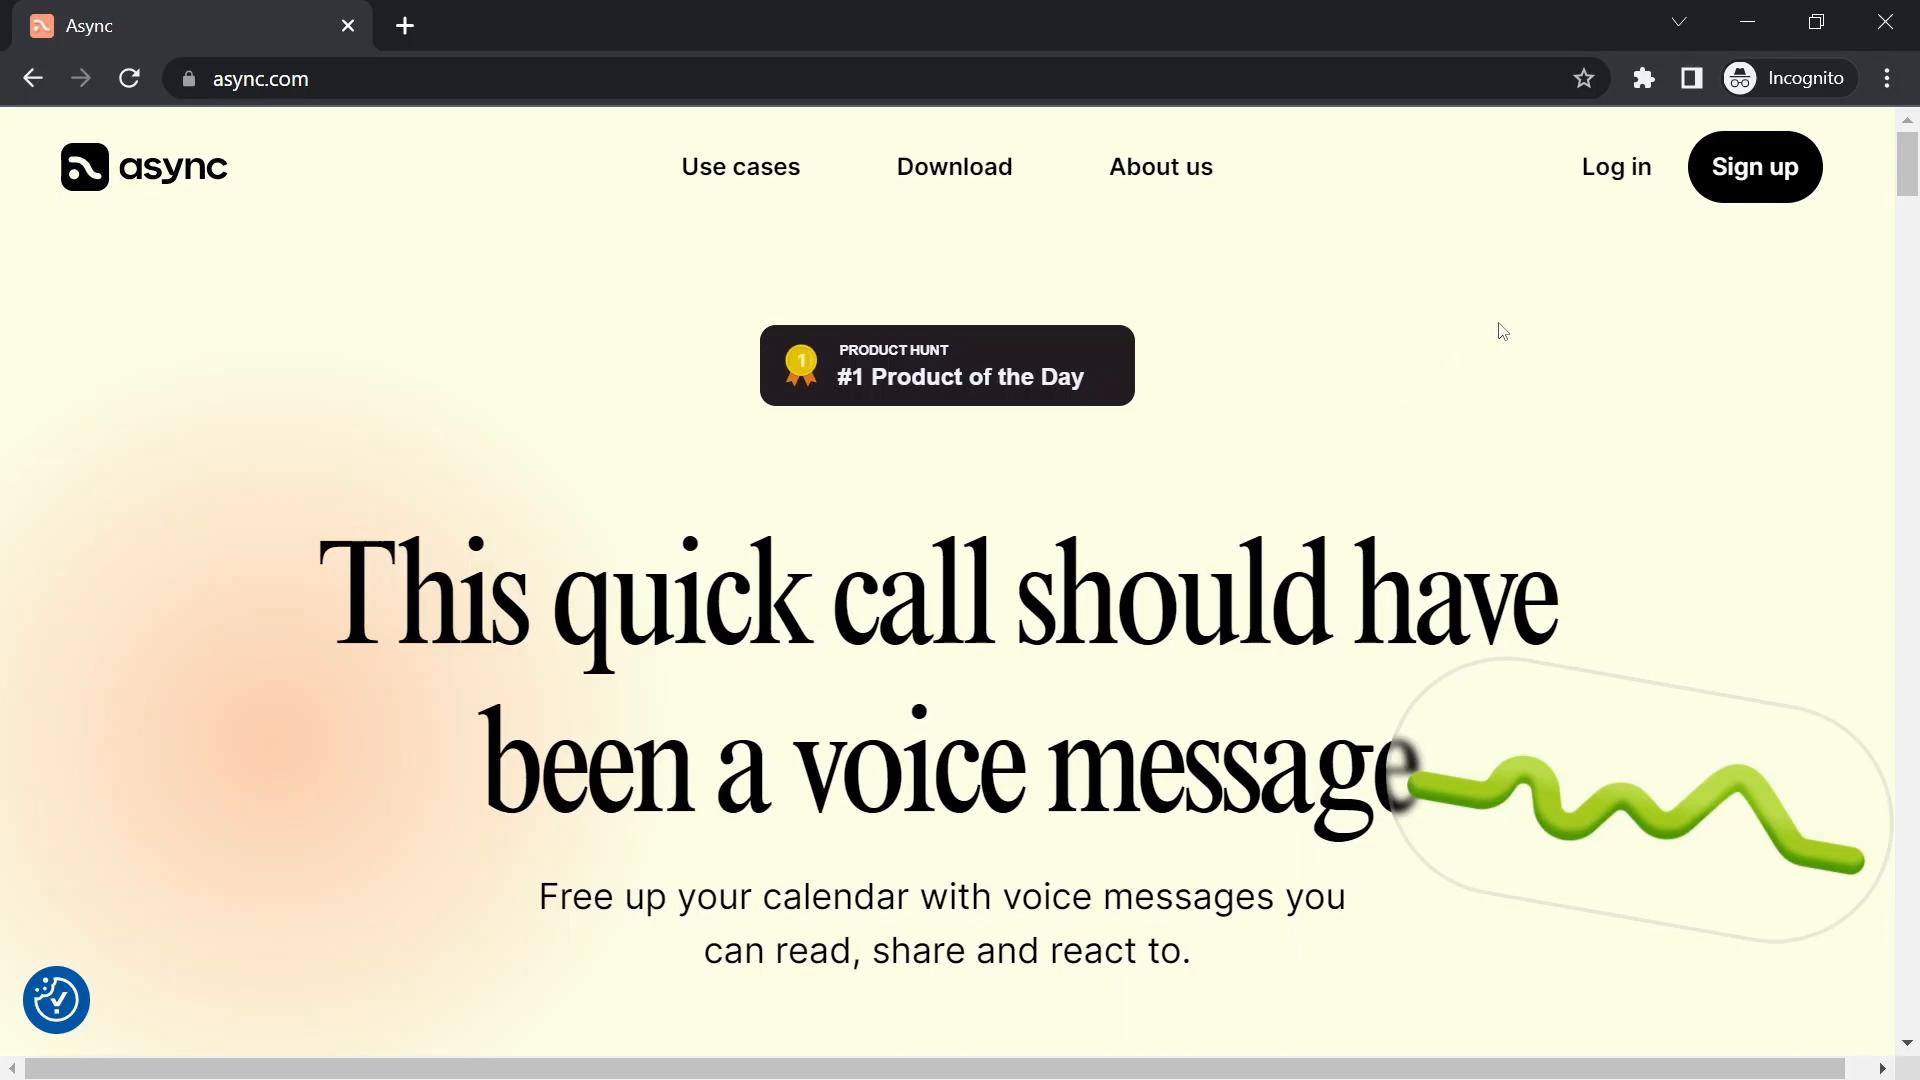
Task: Click the Product Hunt #1 badge icon
Action: [802, 364]
